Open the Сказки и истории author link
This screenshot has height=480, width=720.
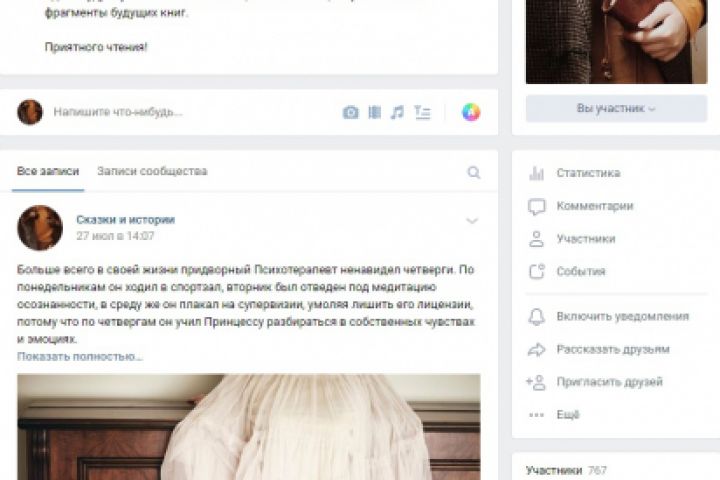point(125,220)
